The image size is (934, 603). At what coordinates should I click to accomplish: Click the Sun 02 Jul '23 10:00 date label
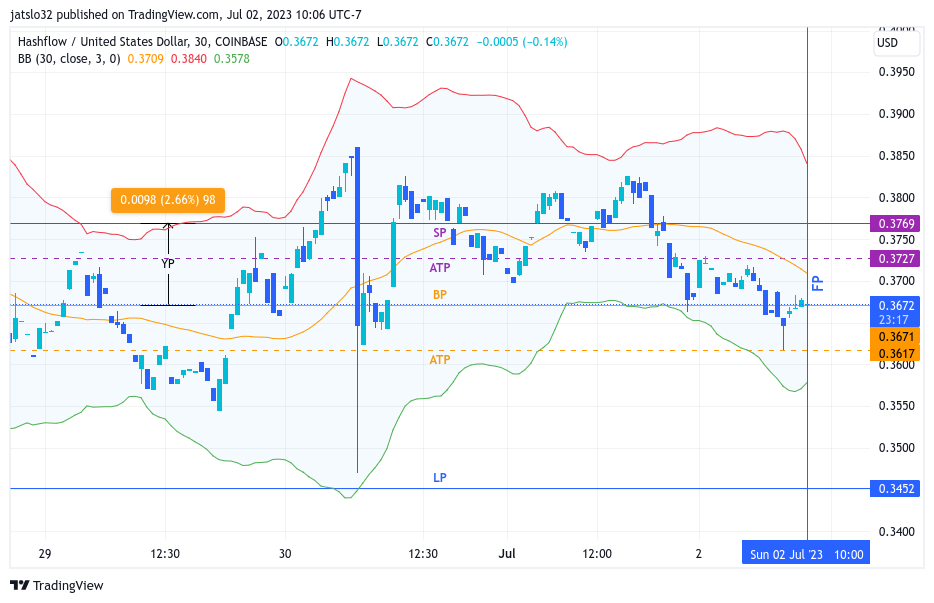tap(806, 554)
